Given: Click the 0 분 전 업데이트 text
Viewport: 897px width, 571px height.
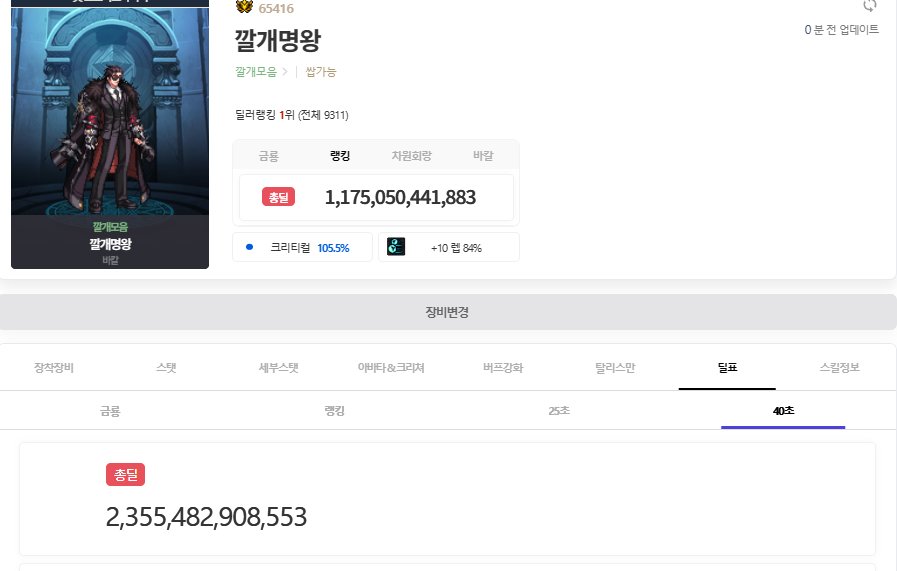Looking at the screenshot, I should [x=842, y=30].
